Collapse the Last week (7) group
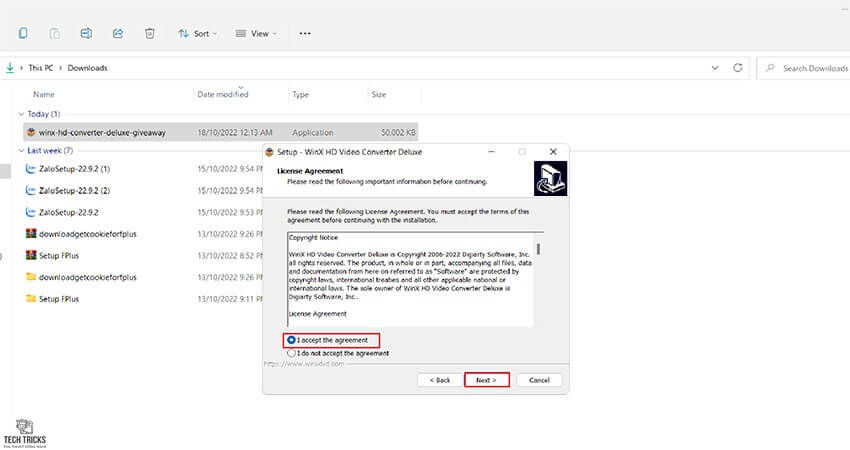Image resolution: width=850 pixels, height=450 pixels. [21, 151]
